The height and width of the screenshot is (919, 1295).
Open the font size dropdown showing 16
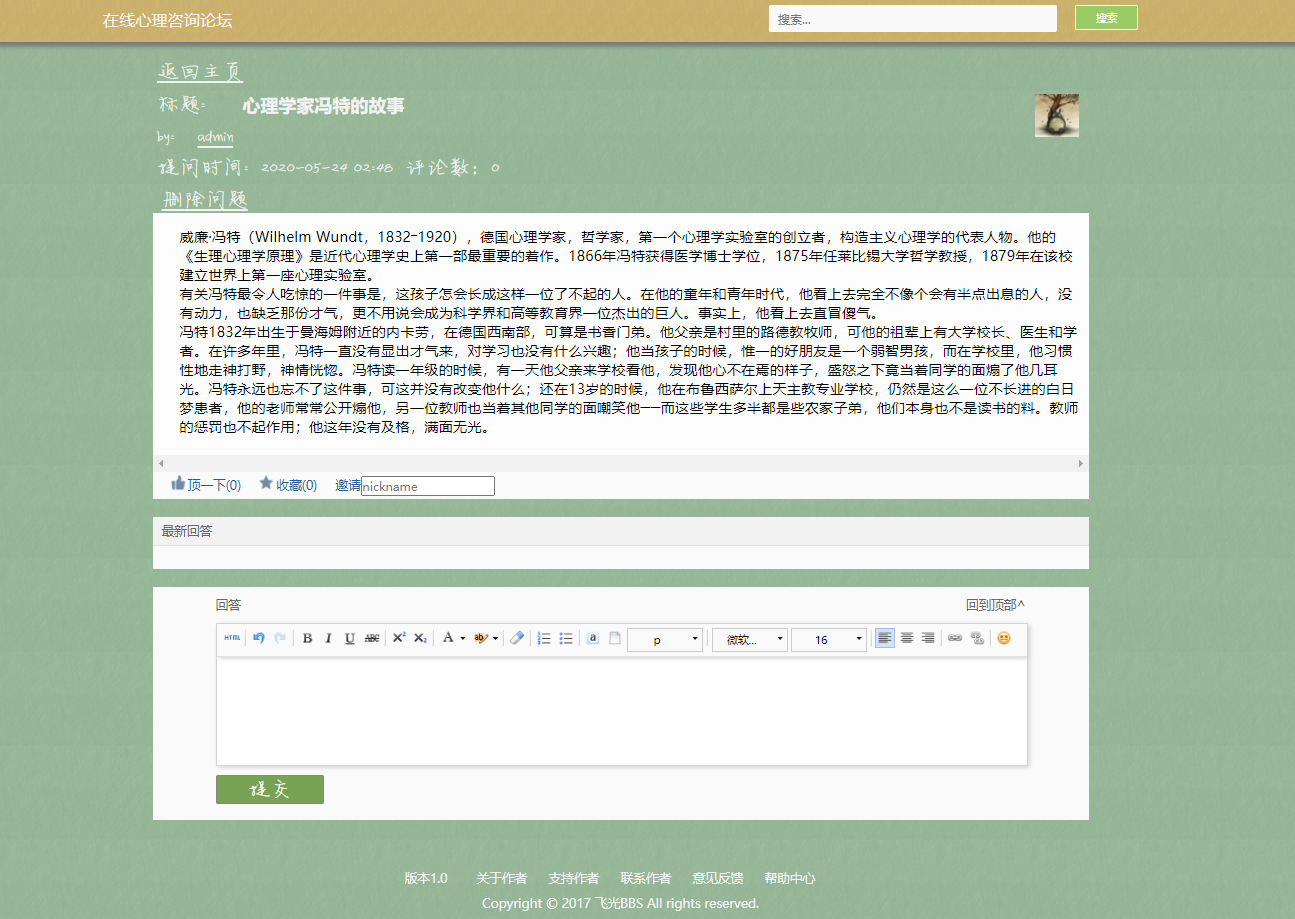tap(829, 637)
